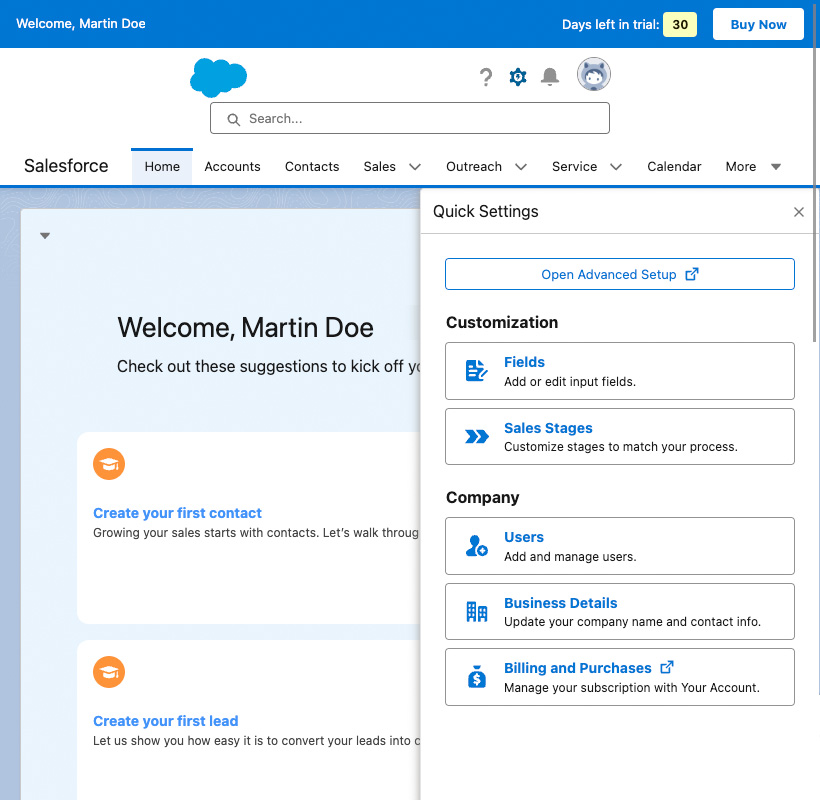Click the More navigation item
This screenshot has width=820, height=800.
click(741, 166)
